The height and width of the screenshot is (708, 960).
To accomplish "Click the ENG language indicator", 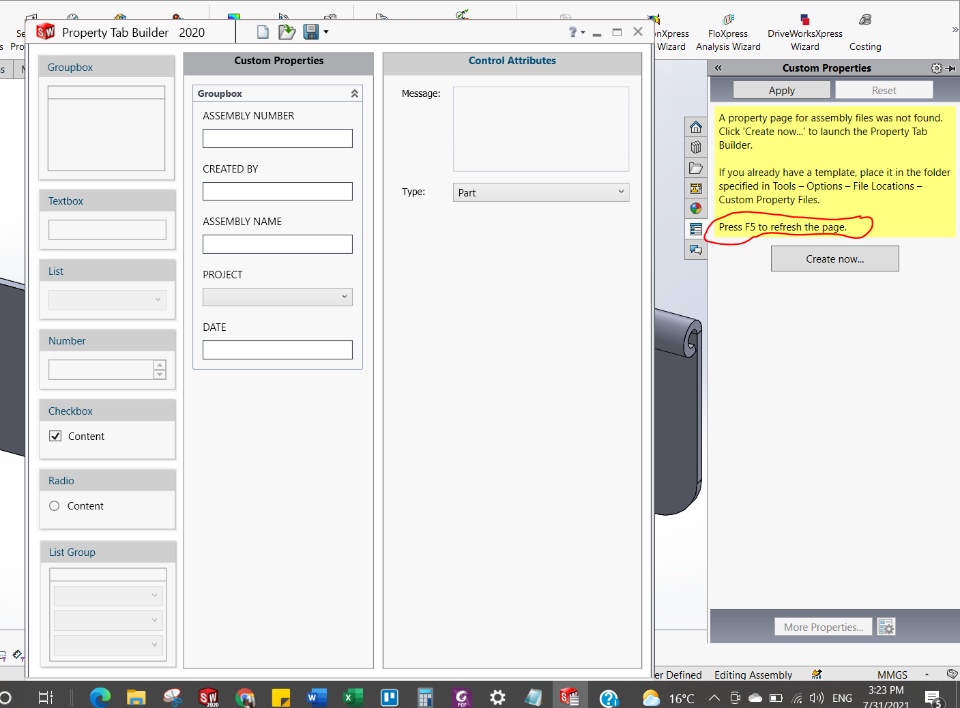I will tap(842, 698).
